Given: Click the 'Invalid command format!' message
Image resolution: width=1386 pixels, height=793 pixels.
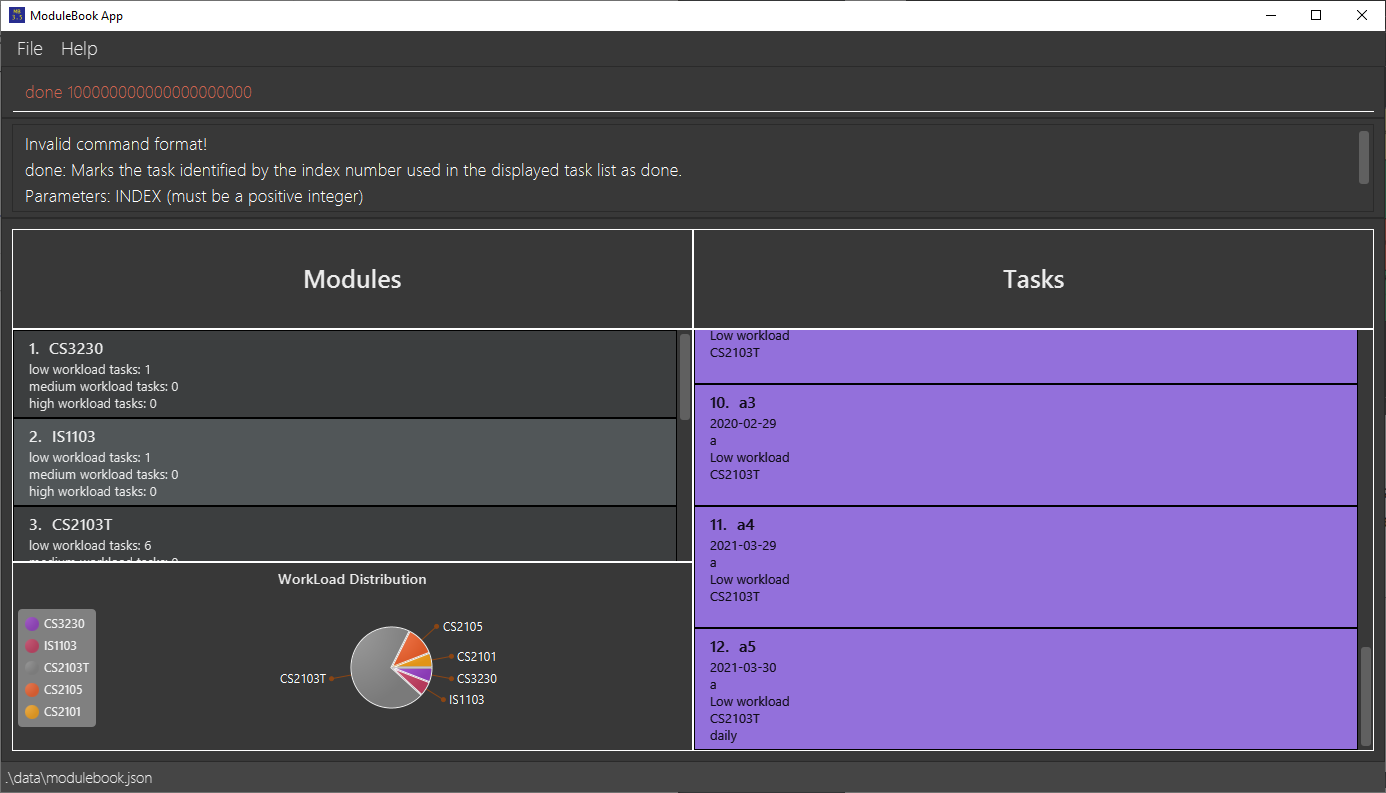Looking at the screenshot, I should pyautogui.click(x=116, y=144).
